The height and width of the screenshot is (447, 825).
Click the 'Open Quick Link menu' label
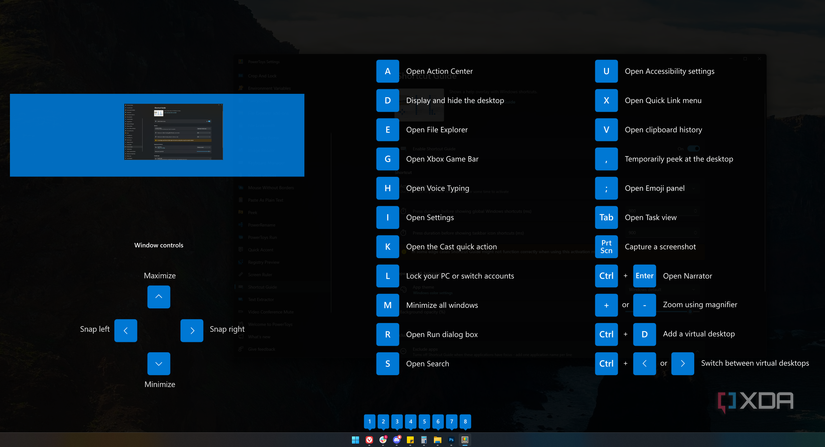663,100
